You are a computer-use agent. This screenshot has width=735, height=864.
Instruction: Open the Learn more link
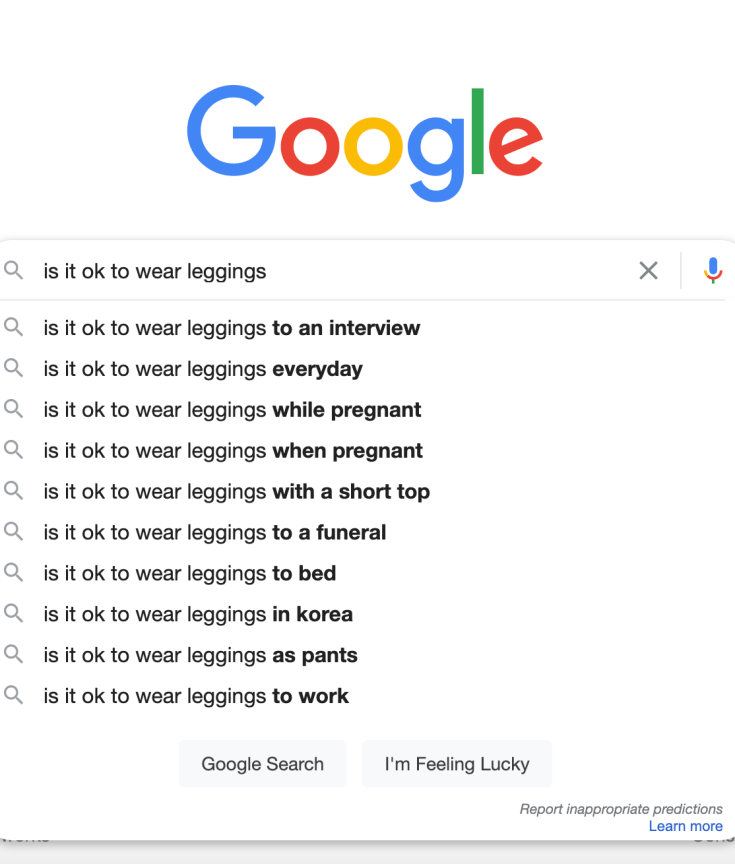tap(685, 826)
